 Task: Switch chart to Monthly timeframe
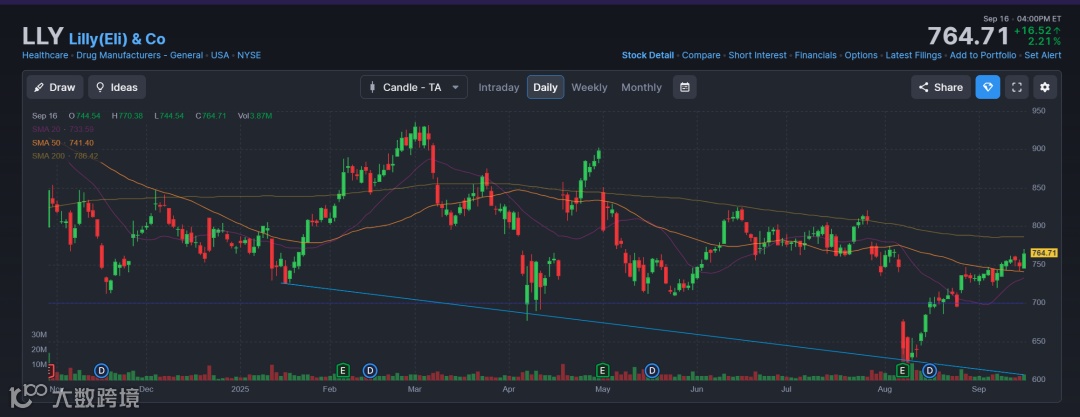641,87
